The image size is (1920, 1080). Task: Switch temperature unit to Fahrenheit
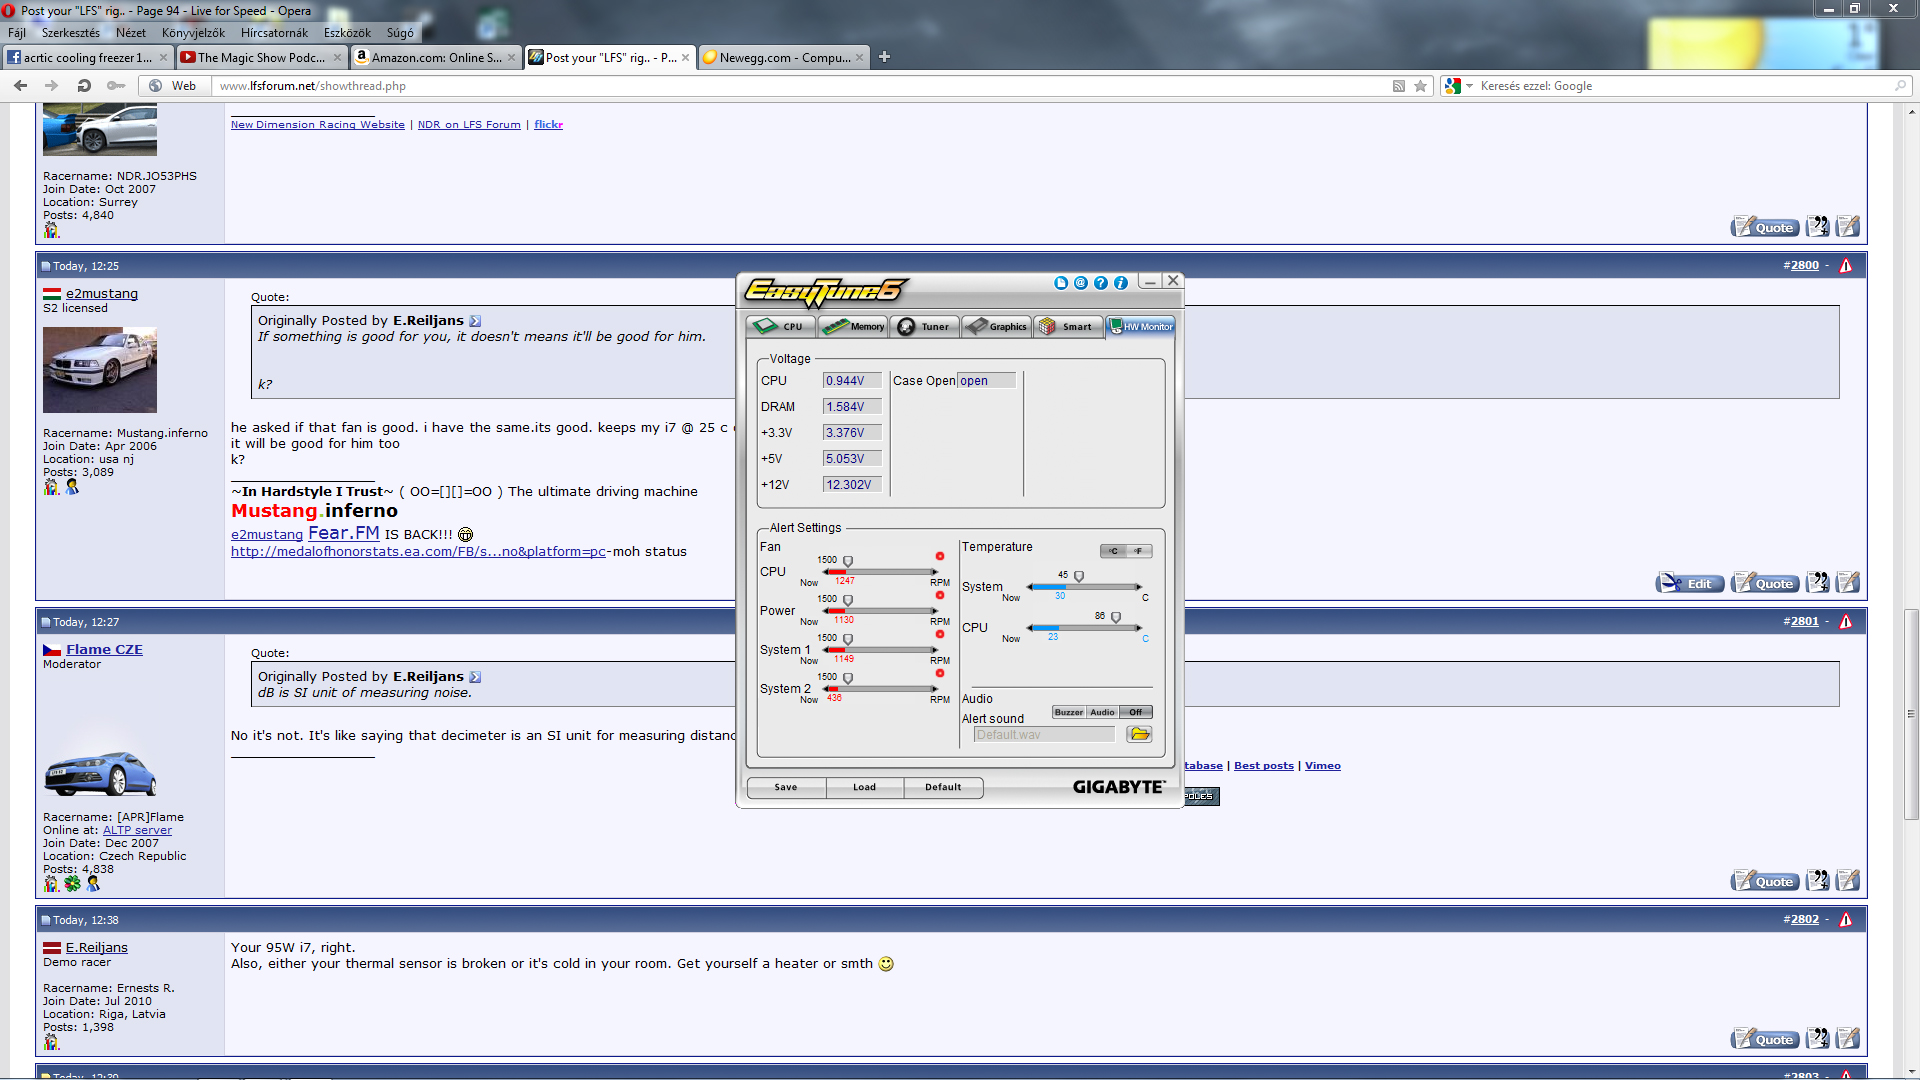click(x=1139, y=551)
